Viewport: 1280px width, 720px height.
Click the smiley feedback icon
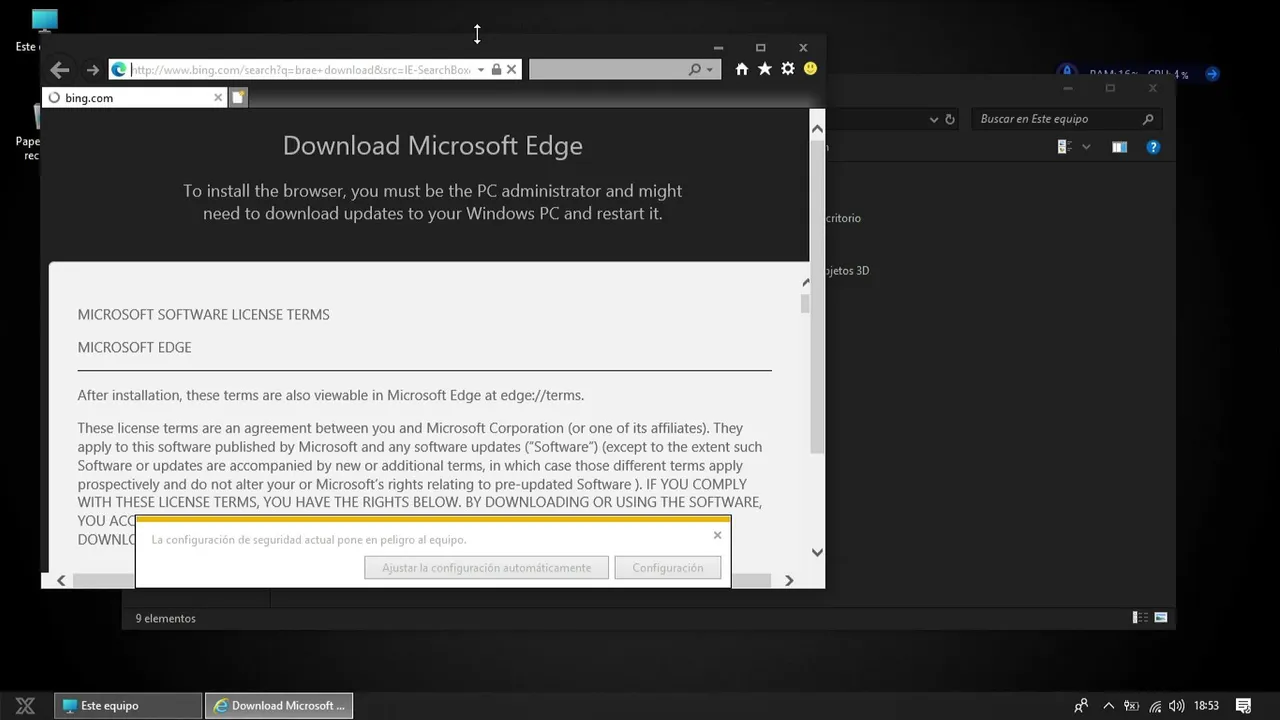point(810,69)
